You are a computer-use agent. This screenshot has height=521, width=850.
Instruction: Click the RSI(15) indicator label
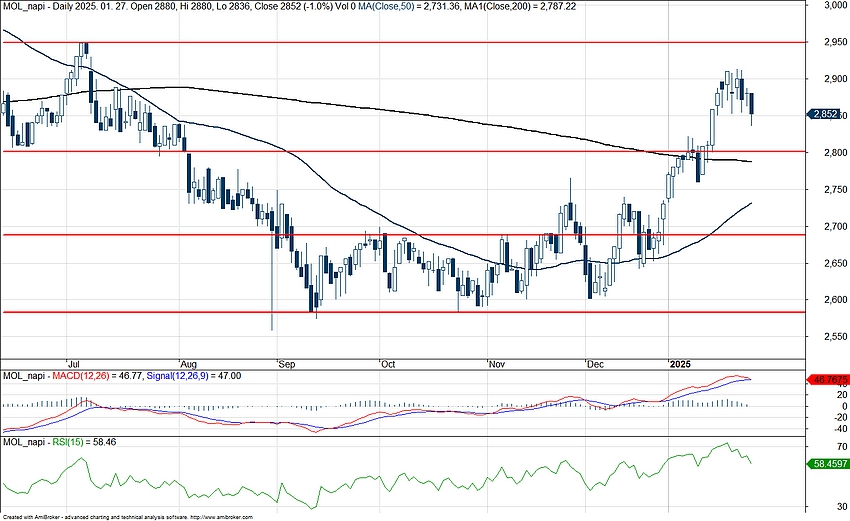(68, 442)
